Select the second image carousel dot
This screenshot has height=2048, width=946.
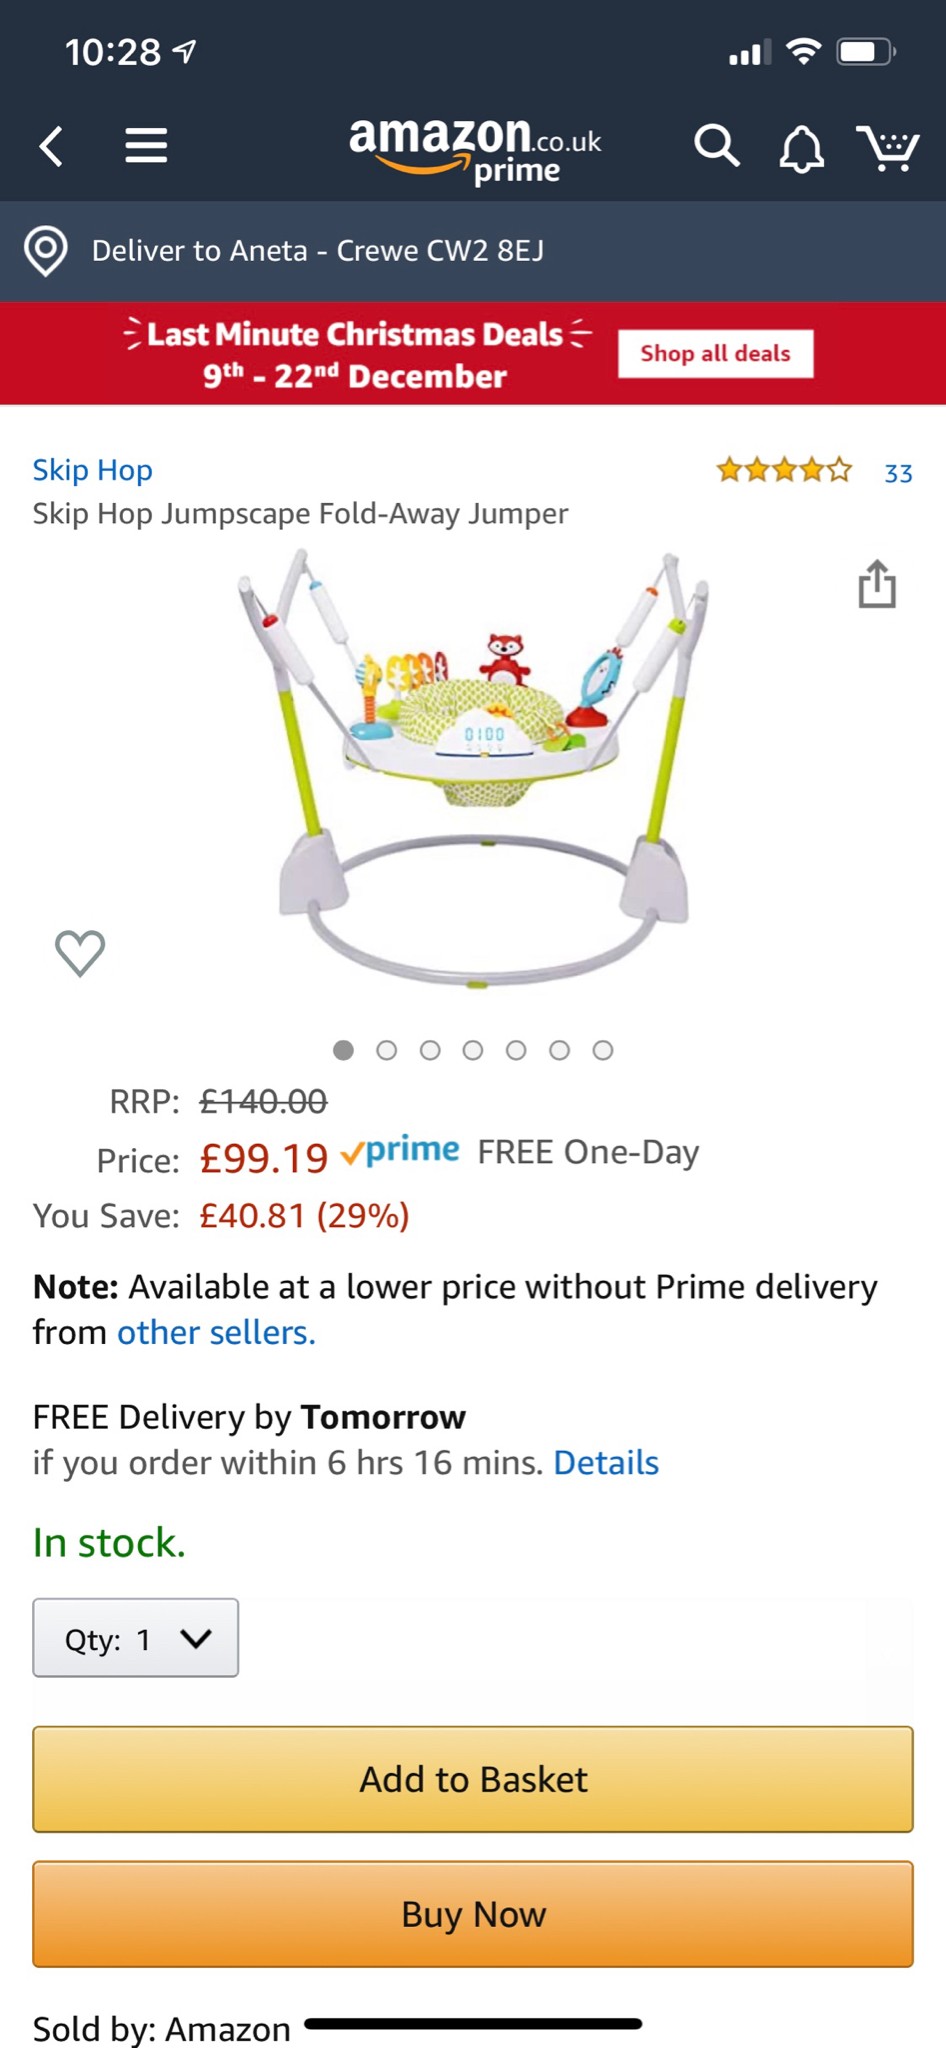coord(387,1050)
